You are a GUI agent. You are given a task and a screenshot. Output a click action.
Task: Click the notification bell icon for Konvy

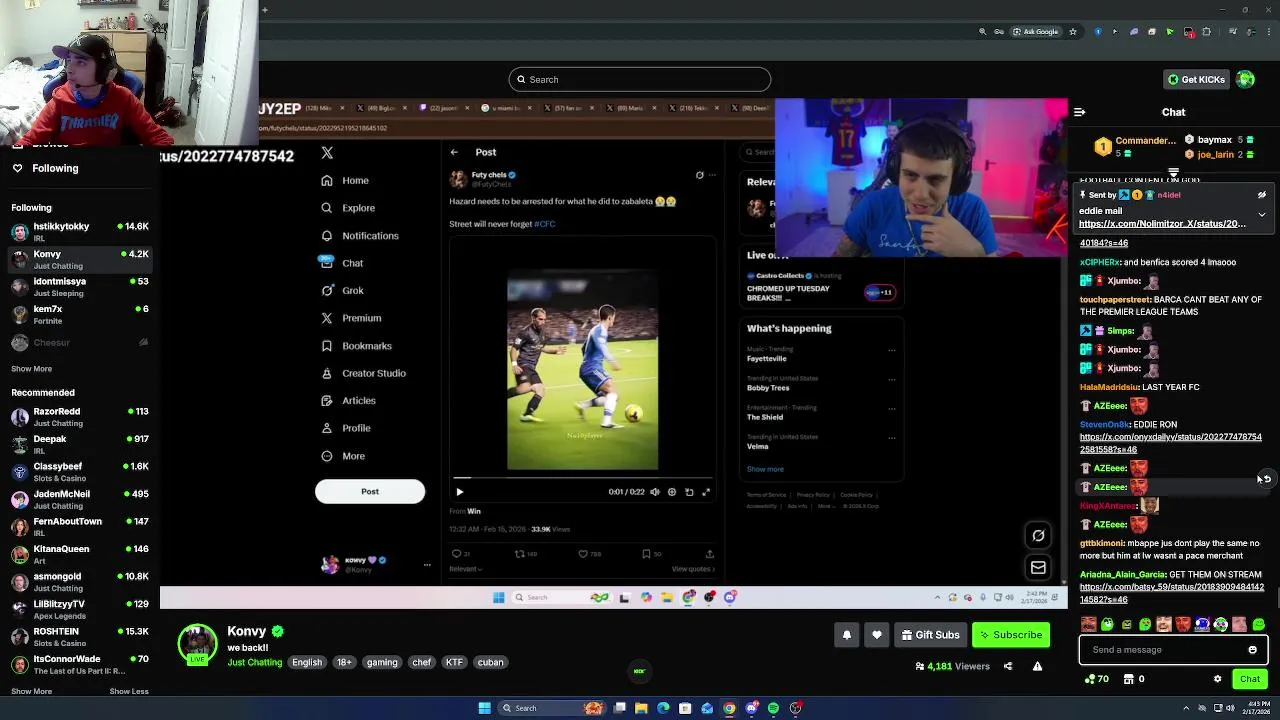pos(847,635)
